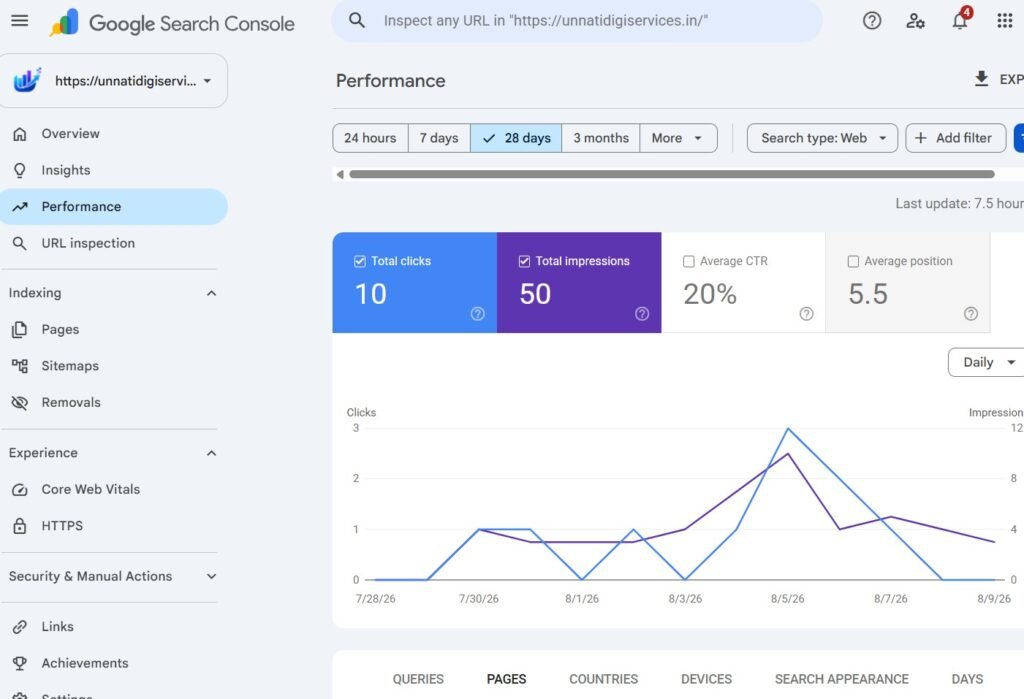Open users and permissions settings icon

(915, 21)
